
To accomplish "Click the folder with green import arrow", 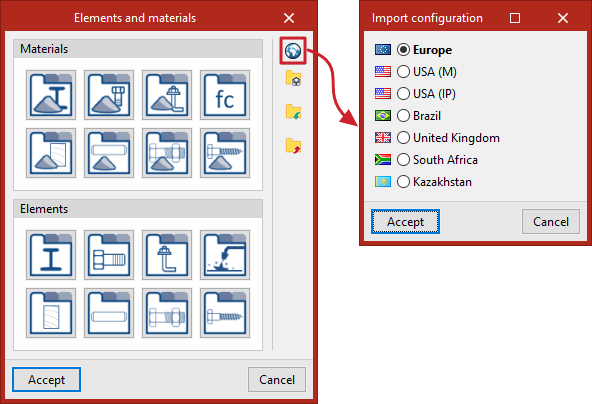I will [x=293, y=112].
